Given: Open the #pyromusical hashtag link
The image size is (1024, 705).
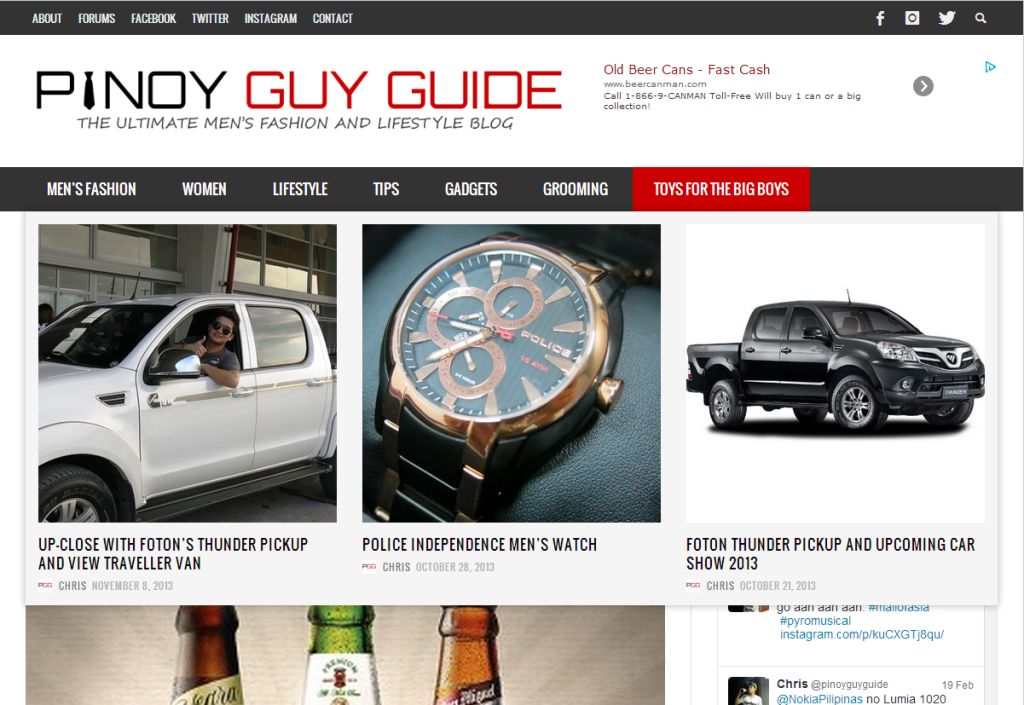Looking at the screenshot, I should [815, 621].
